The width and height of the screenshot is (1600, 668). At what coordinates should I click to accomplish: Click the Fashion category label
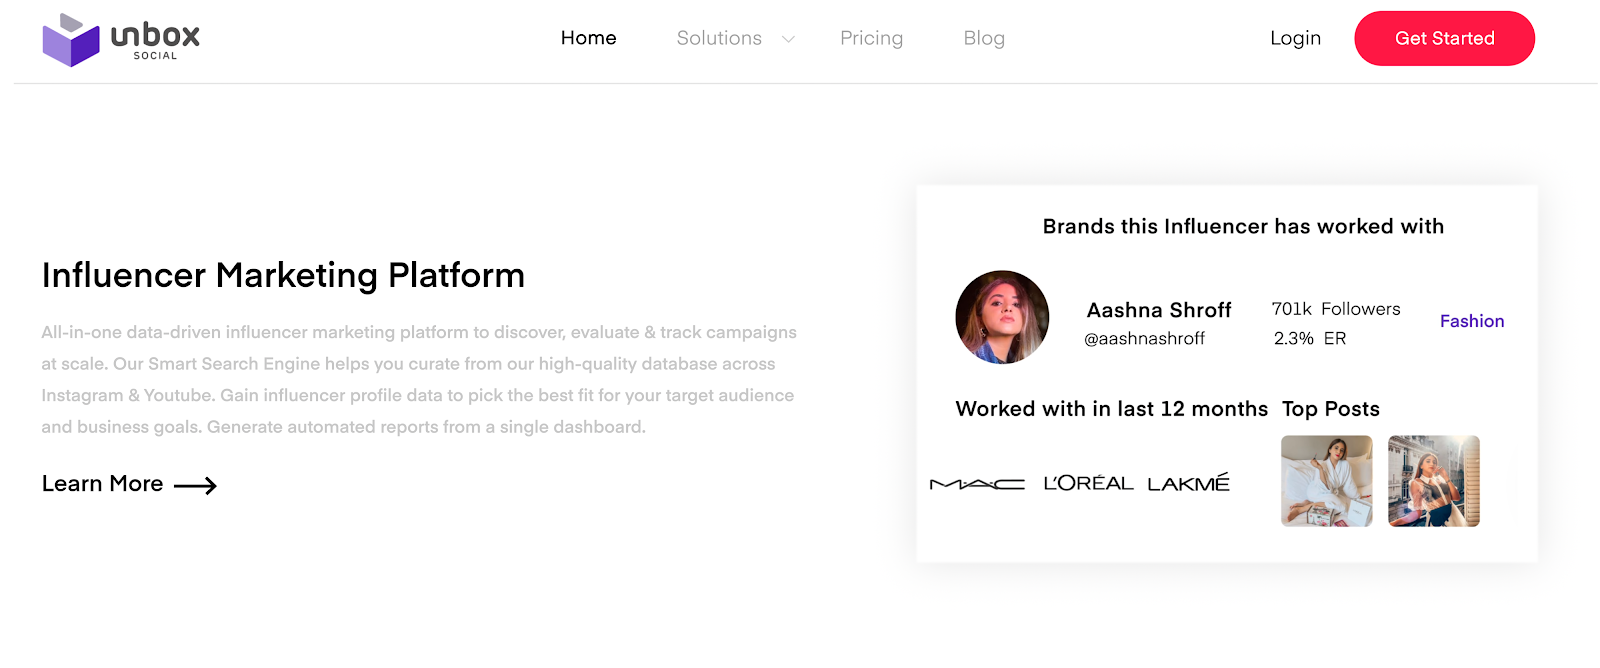point(1471,321)
